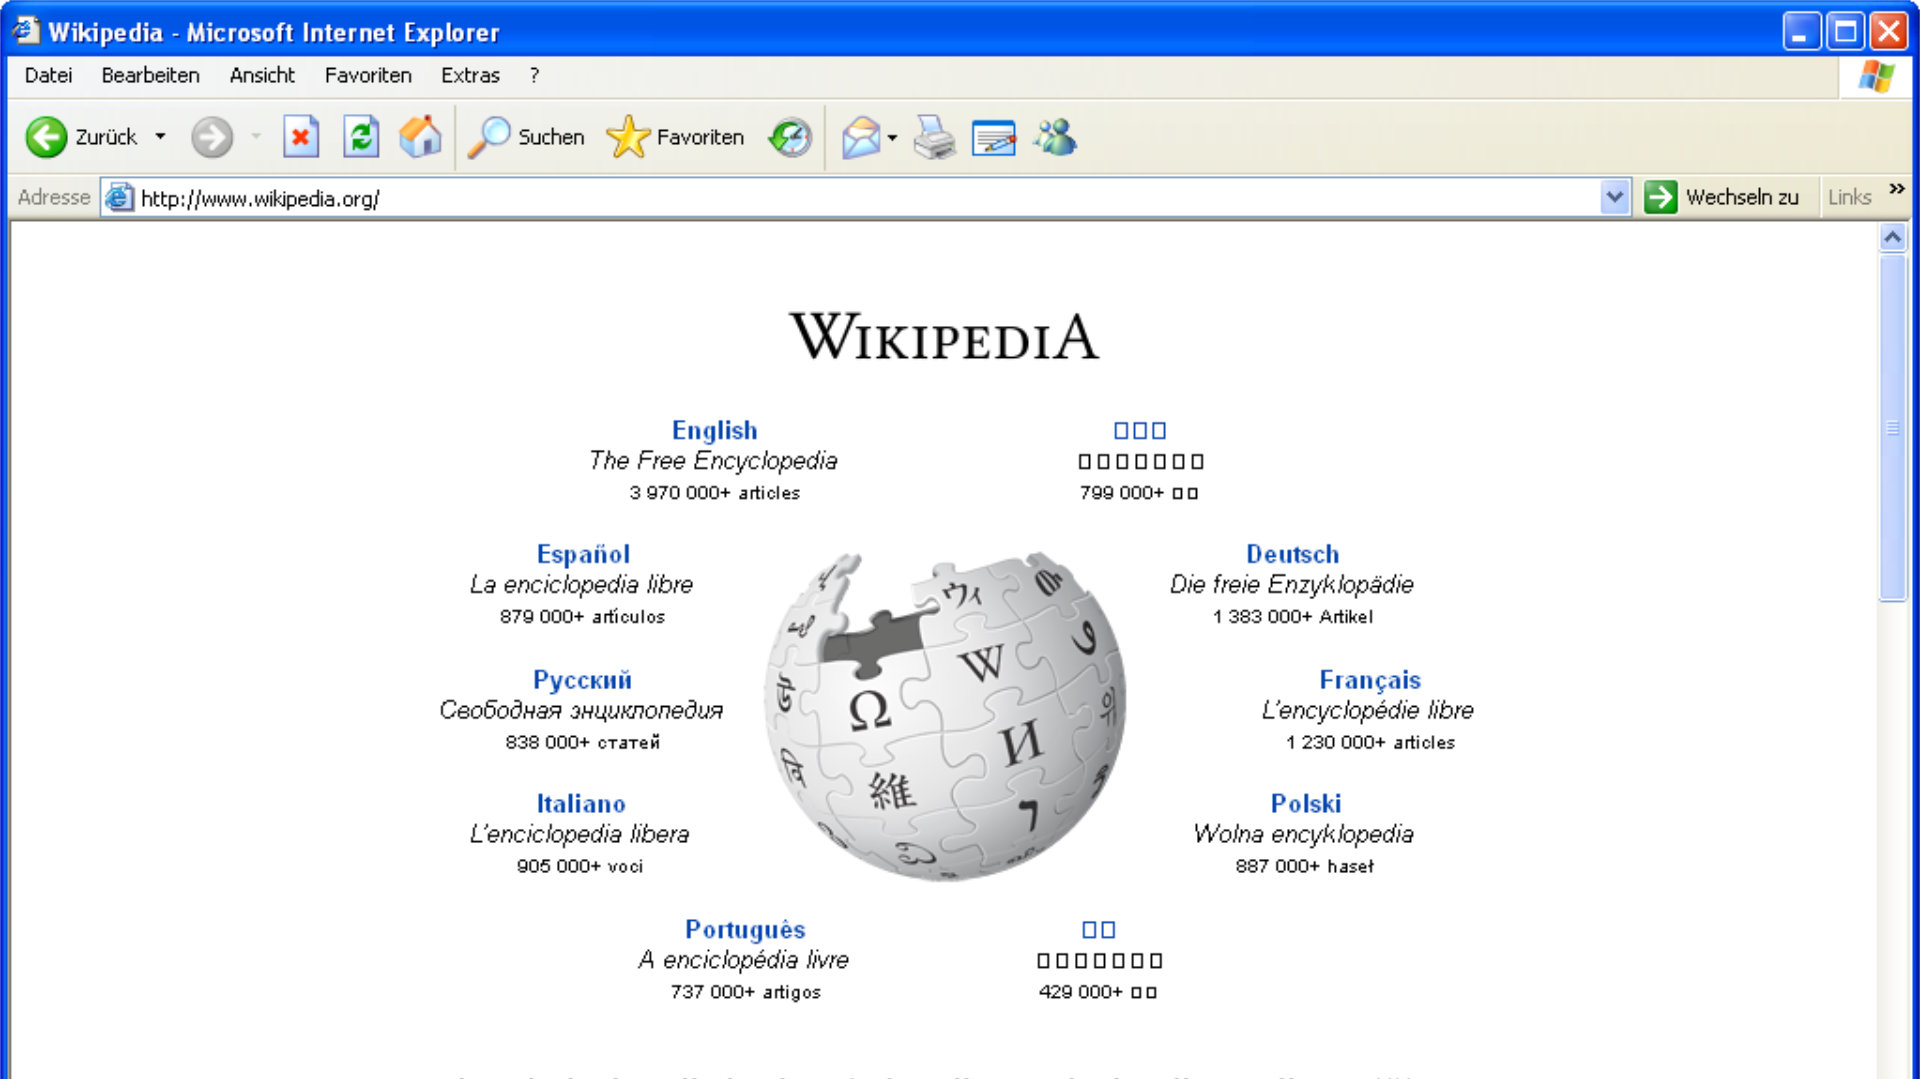Screen dimensions: 1920x1079
Task: Click the address field with wikipedia.org URL
Action: tap(865, 198)
